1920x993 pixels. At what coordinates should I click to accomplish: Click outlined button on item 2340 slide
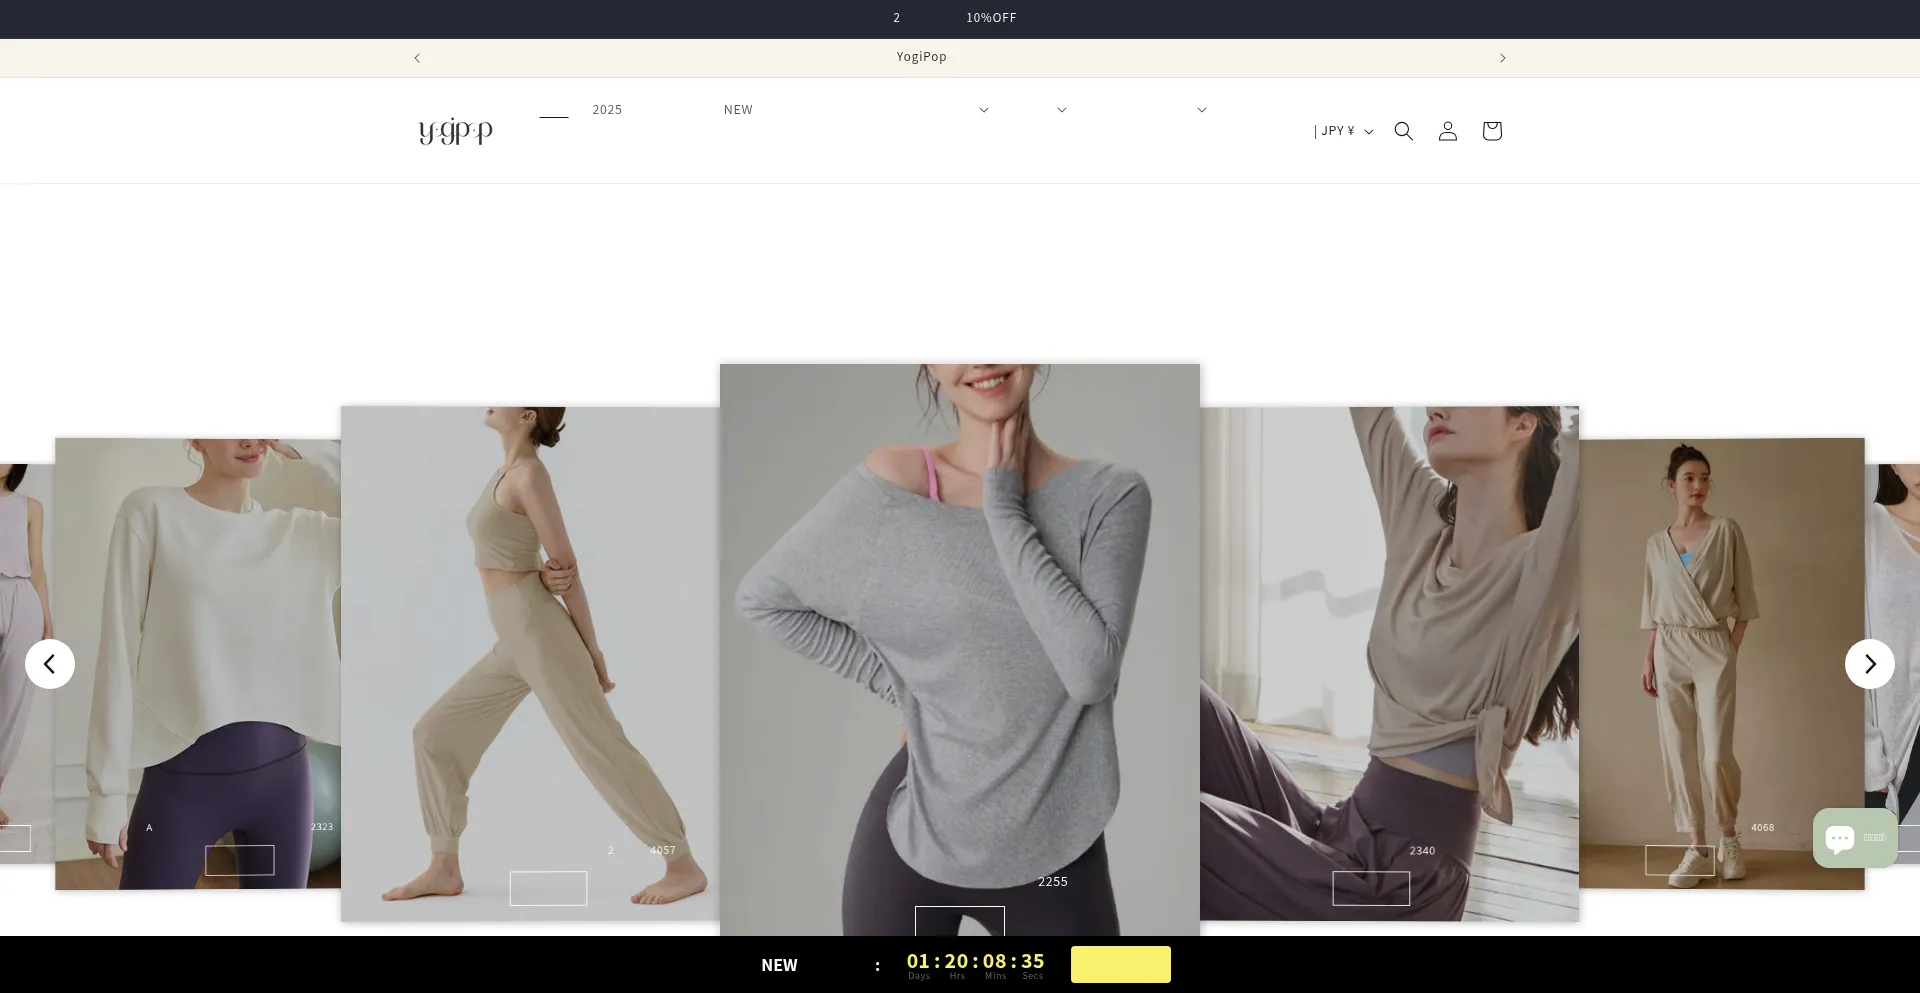pos(1370,888)
